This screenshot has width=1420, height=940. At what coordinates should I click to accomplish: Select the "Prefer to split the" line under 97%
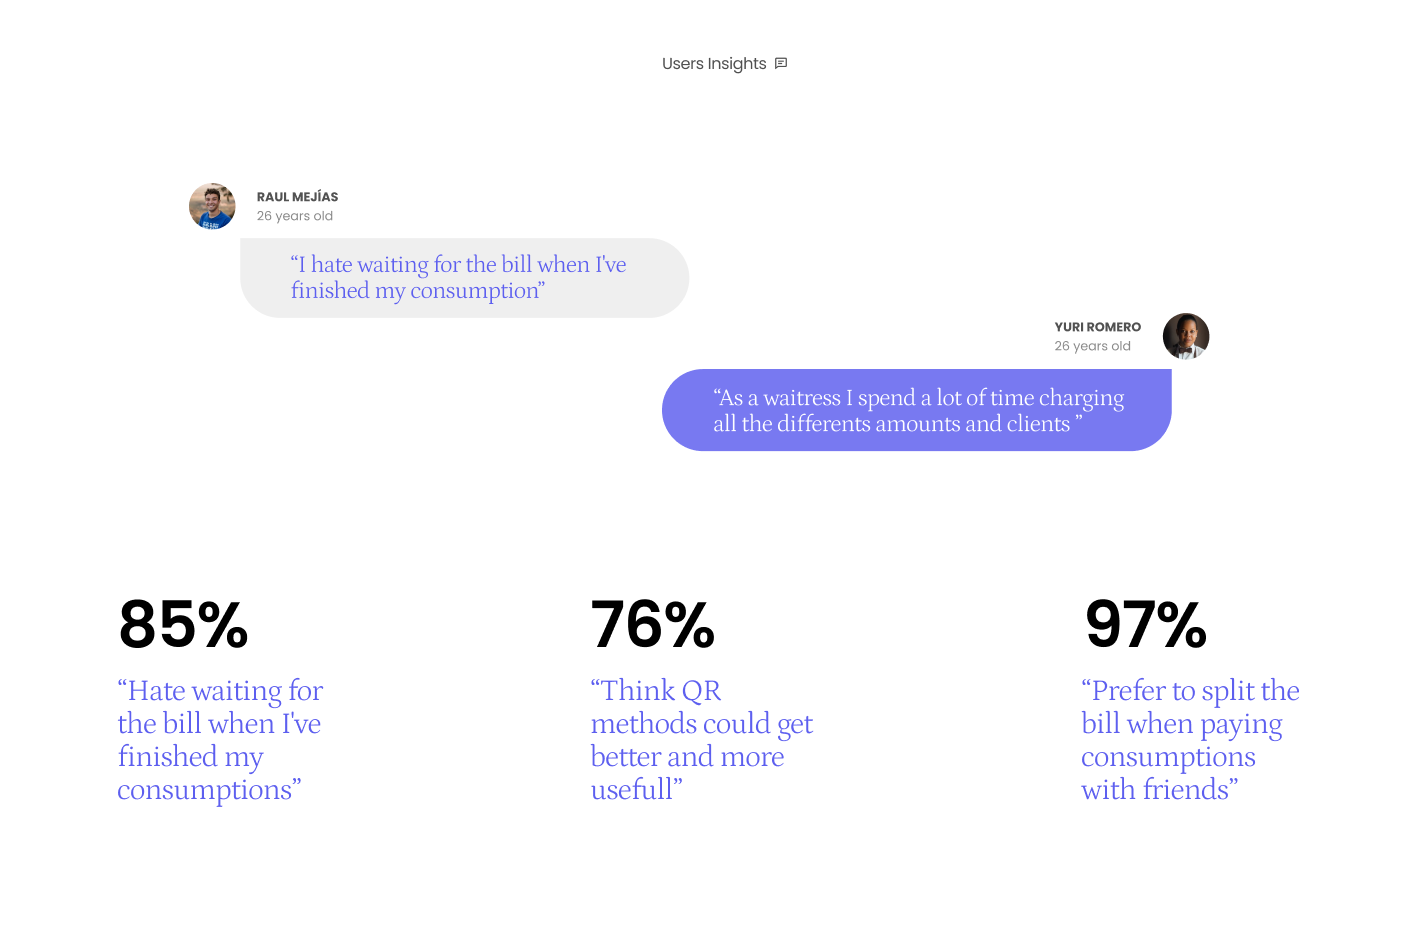click(1190, 691)
